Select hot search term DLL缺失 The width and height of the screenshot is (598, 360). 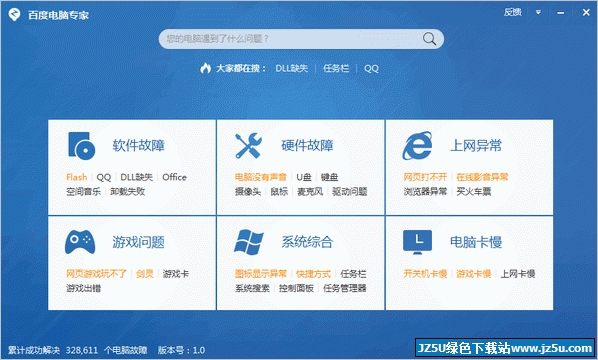click(x=291, y=68)
